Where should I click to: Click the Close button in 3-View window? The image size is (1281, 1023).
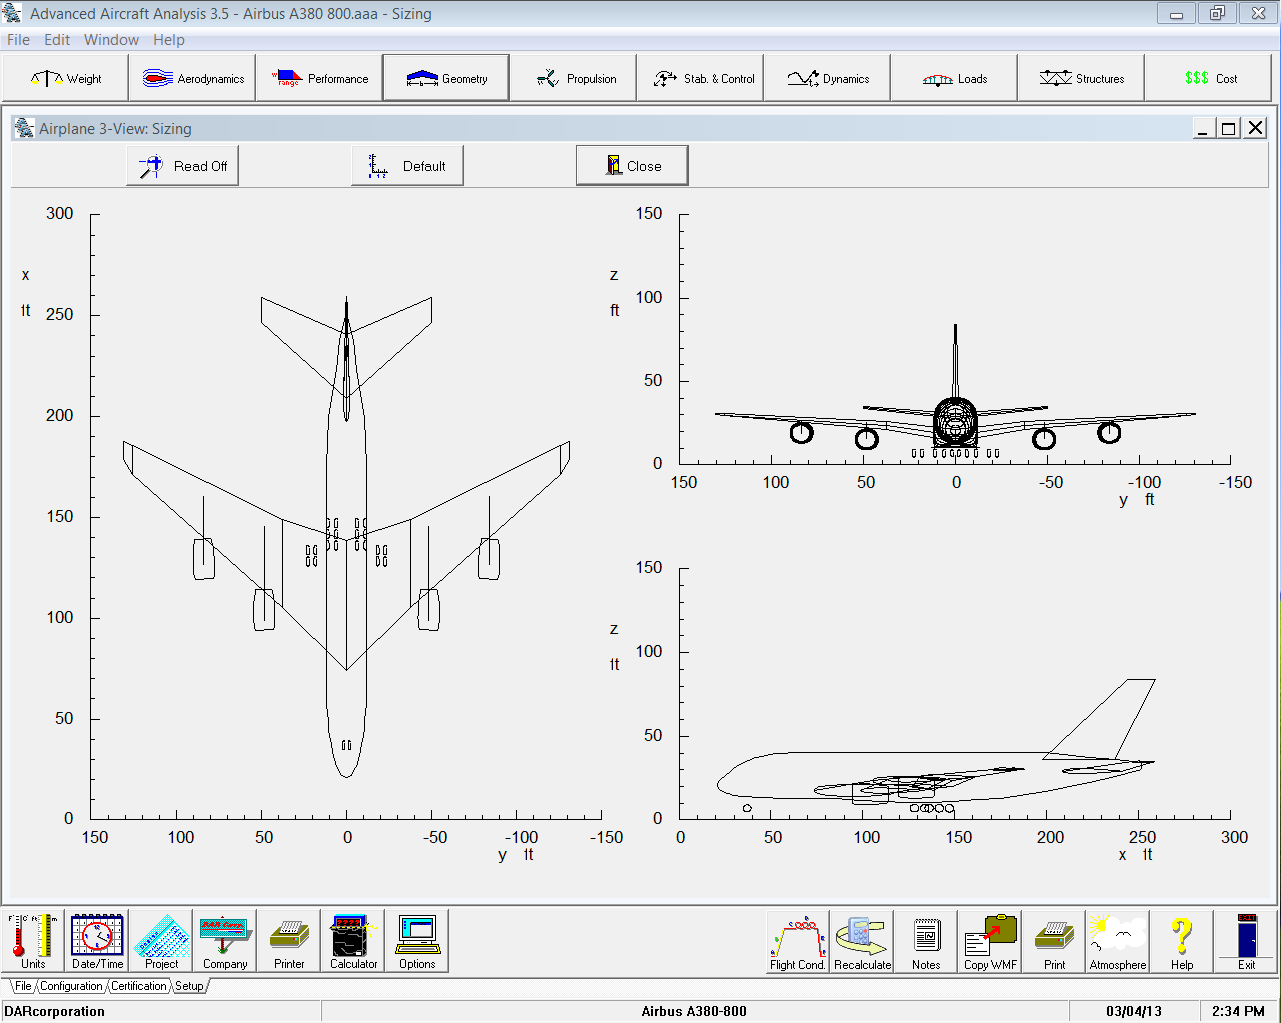[632, 166]
